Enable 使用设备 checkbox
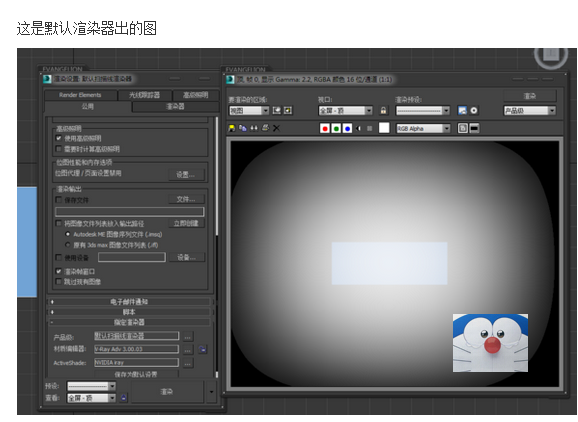Screen dimensions: 578x422 tap(58, 257)
